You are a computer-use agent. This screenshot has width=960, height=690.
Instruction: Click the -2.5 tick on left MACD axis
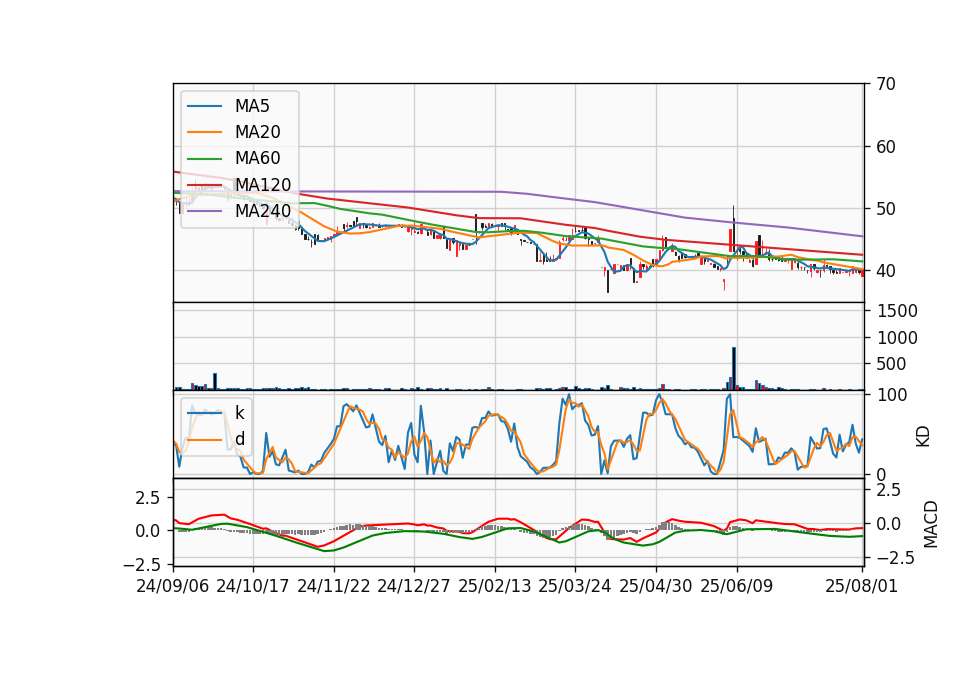[141, 564]
